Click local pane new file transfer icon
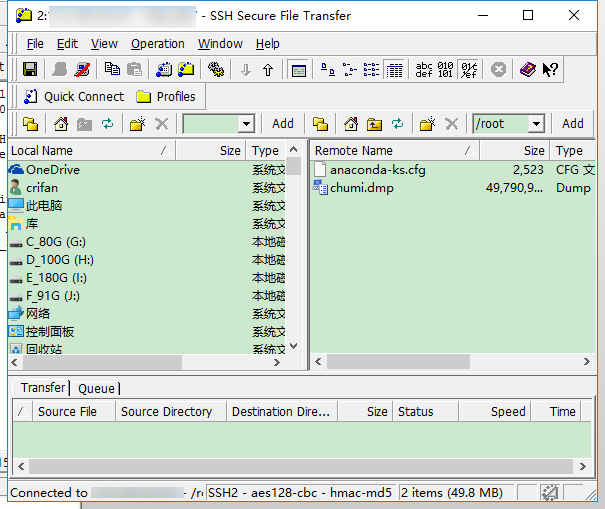Viewport: 605px width, 509px height. 30,124
